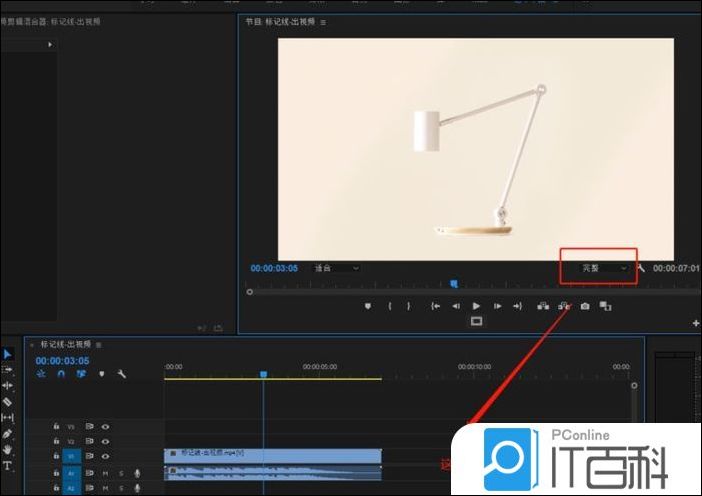Mute the A1 audio track

click(x=105, y=473)
